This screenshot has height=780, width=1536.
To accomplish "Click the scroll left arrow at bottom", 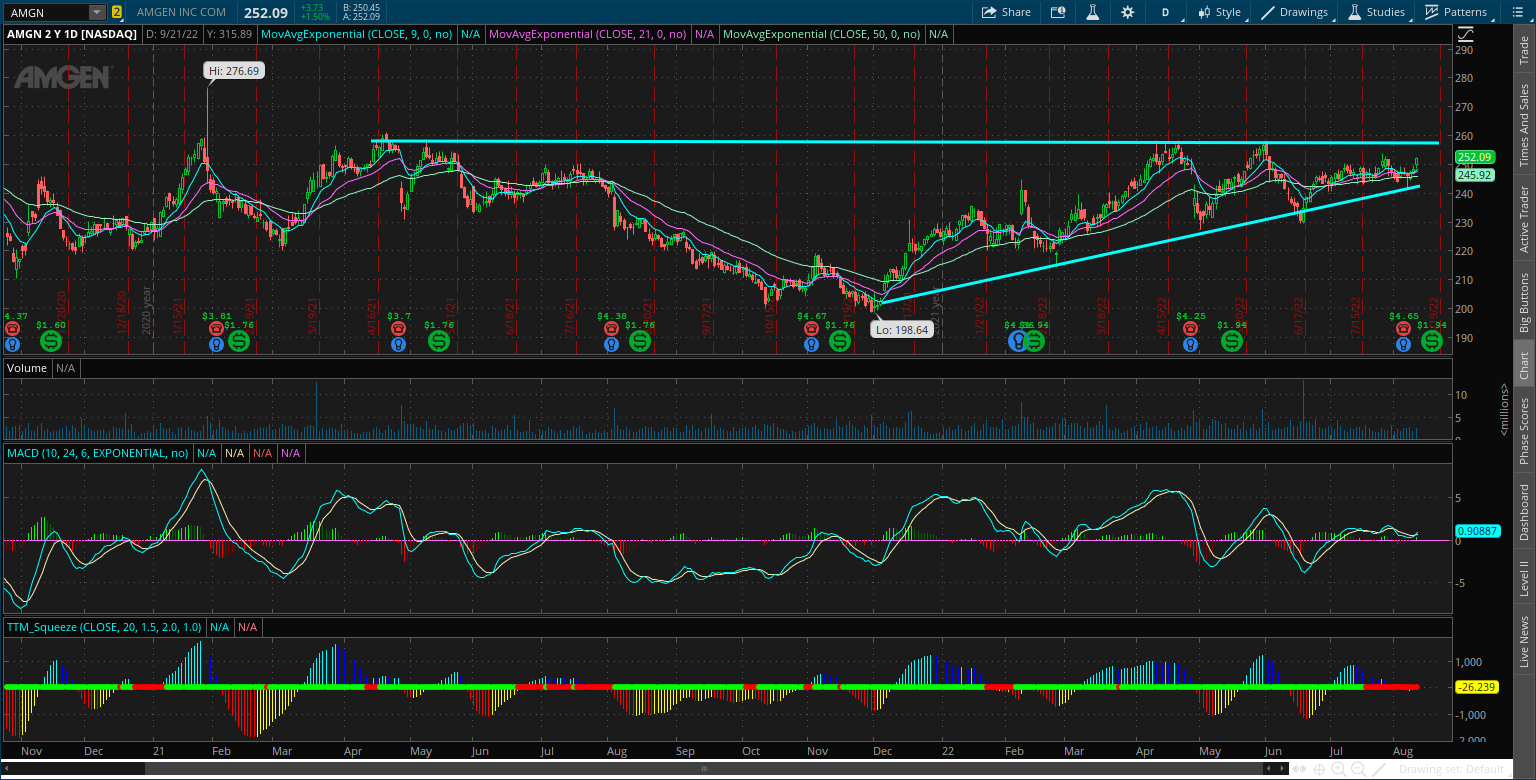I will pyautogui.click(x=1269, y=769).
